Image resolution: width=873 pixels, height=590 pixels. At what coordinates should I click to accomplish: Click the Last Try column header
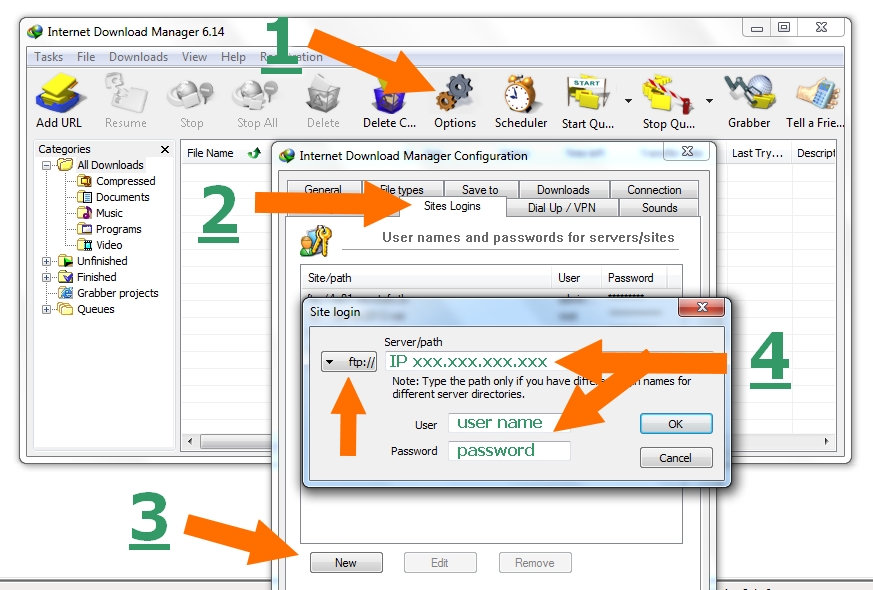coord(757,153)
